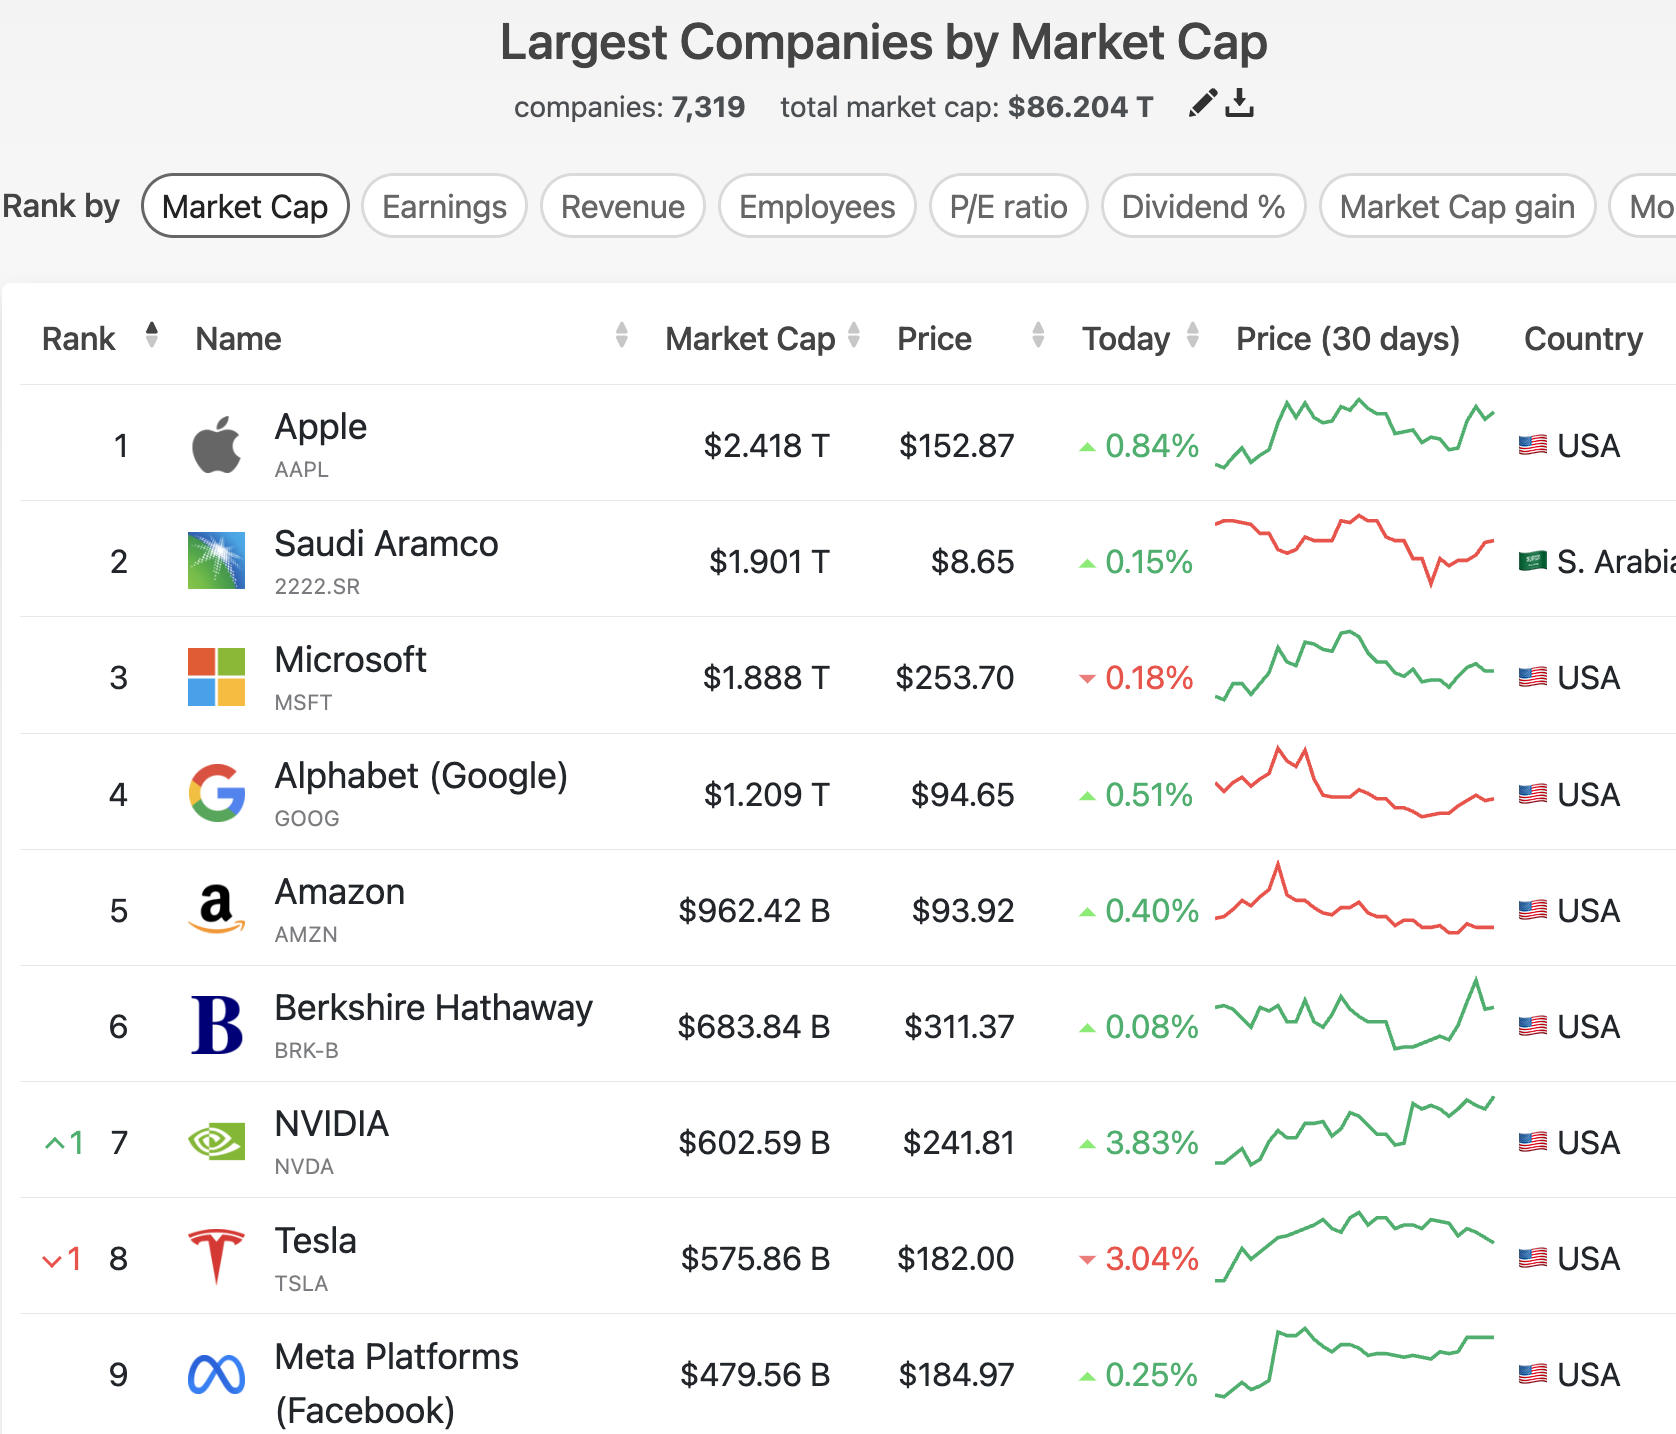
Task: Click the Apple logo icon
Action: coord(216,445)
